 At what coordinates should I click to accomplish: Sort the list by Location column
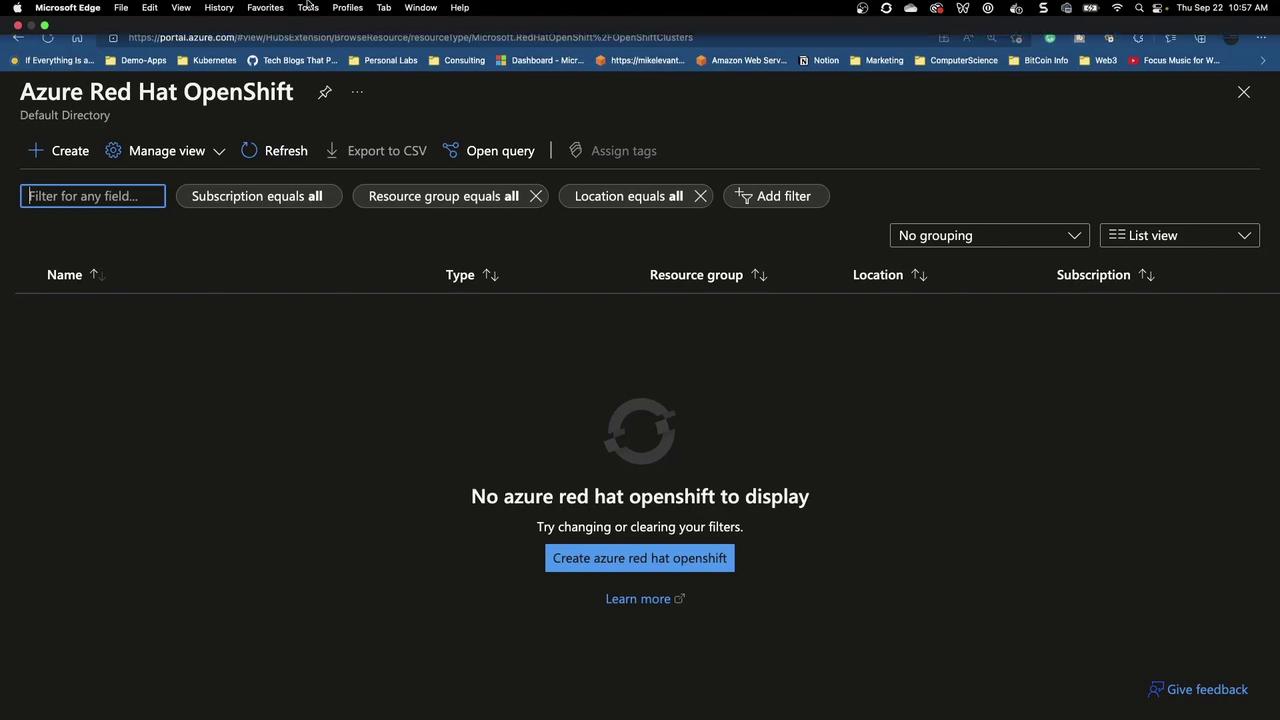890,275
